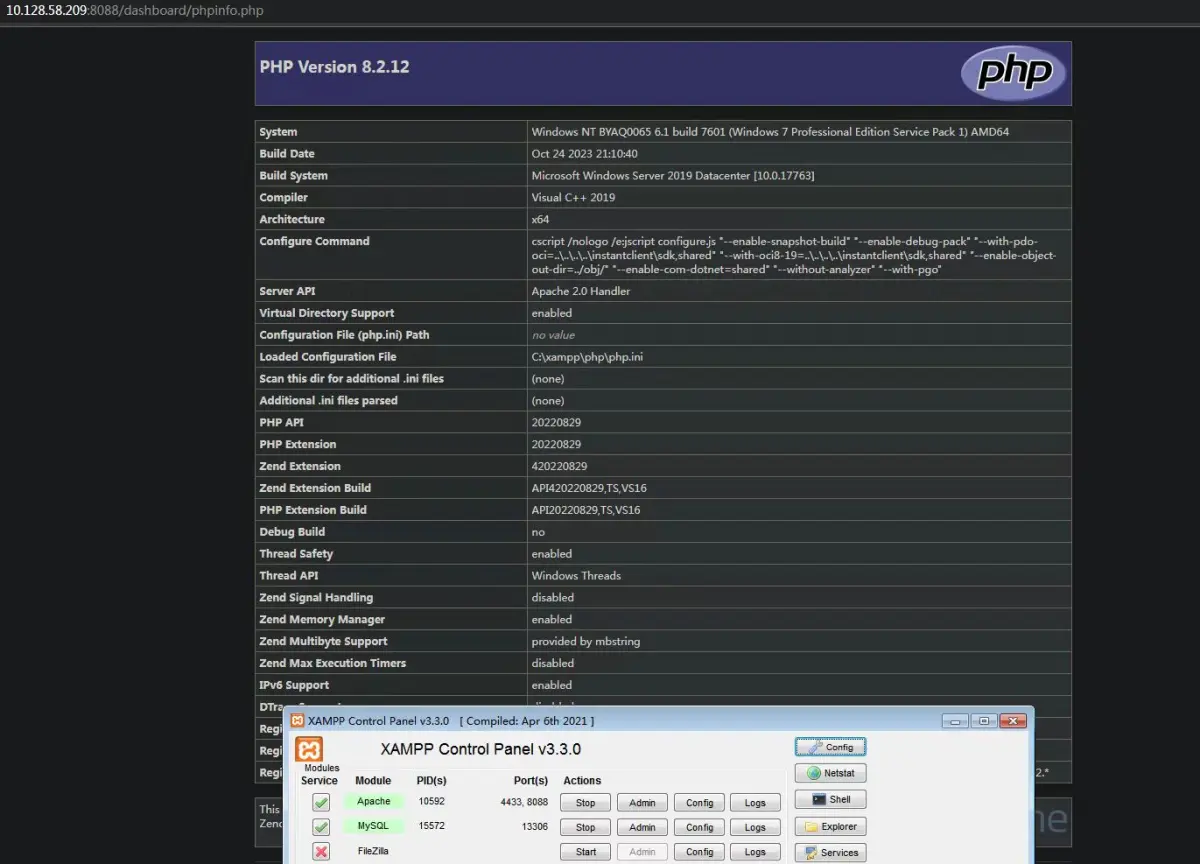Click the 'Additional .ini files parsed' label

tap(328, 401)
